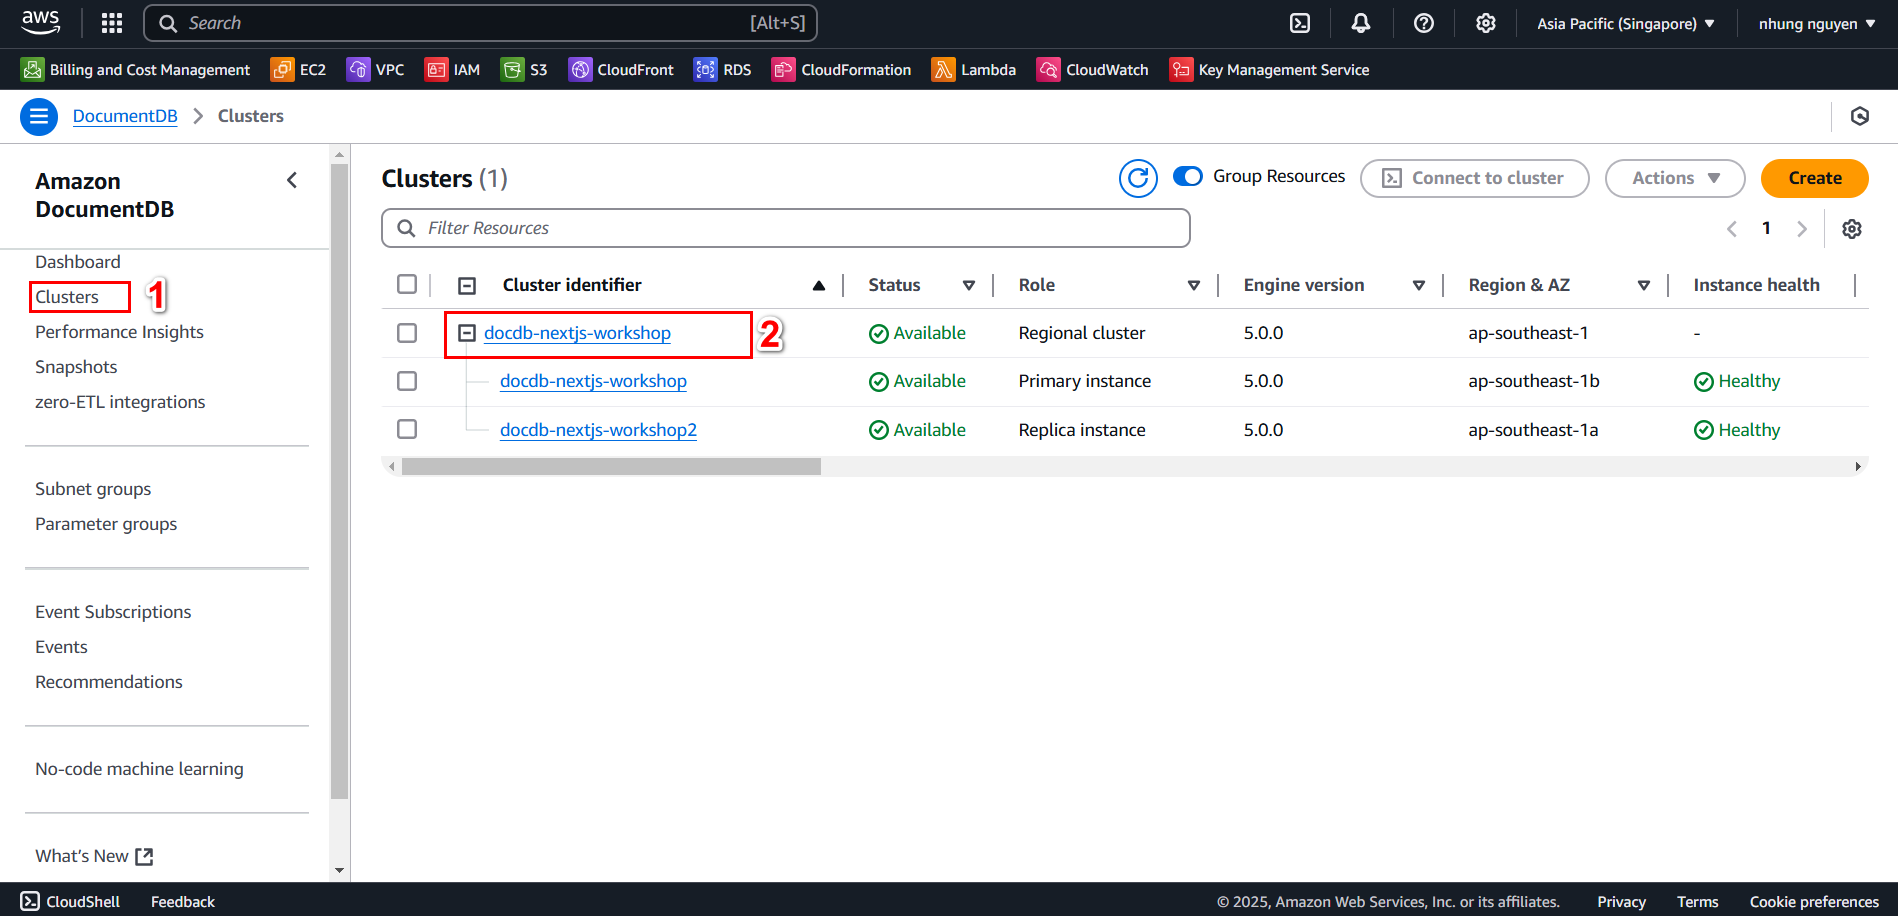Open the services grid menu
The width and height of the screenshot is (1898, 916).
click(x=112, y=23)
